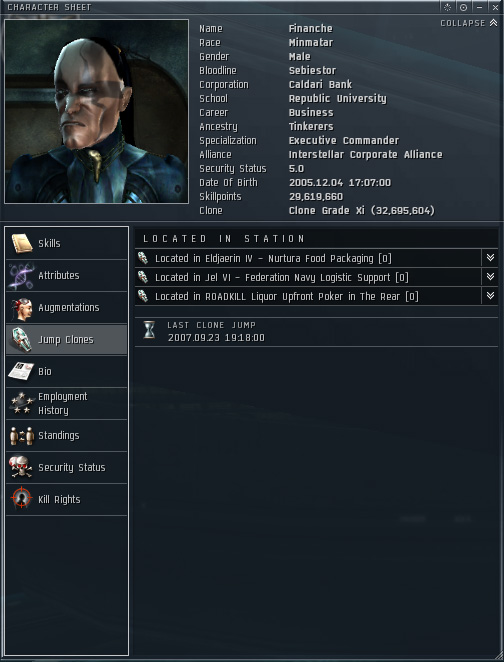Click the clone icon beside Eldjaerin IV entry
Image resolution: width=504 pixels, height=662 pixels.
(143, 258)
